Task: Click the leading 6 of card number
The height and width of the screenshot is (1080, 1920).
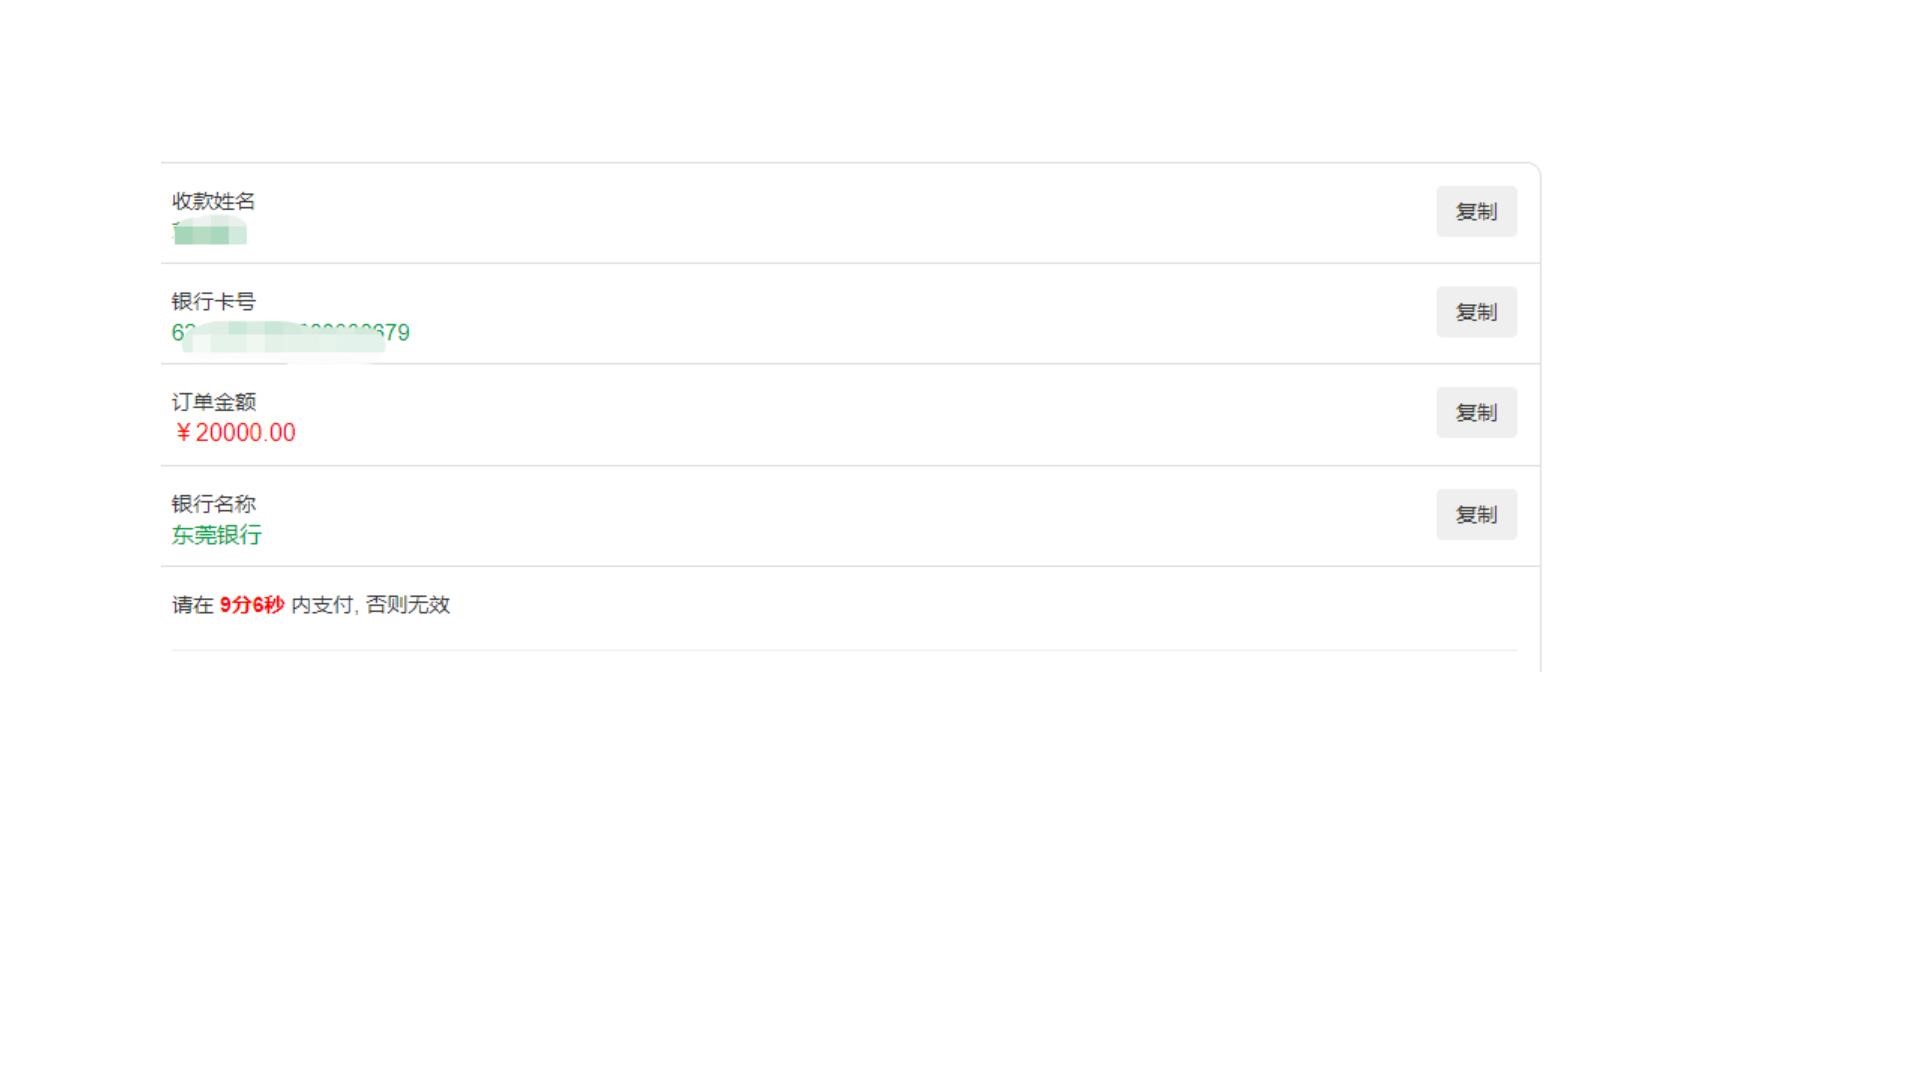Action: coord(177,333)
